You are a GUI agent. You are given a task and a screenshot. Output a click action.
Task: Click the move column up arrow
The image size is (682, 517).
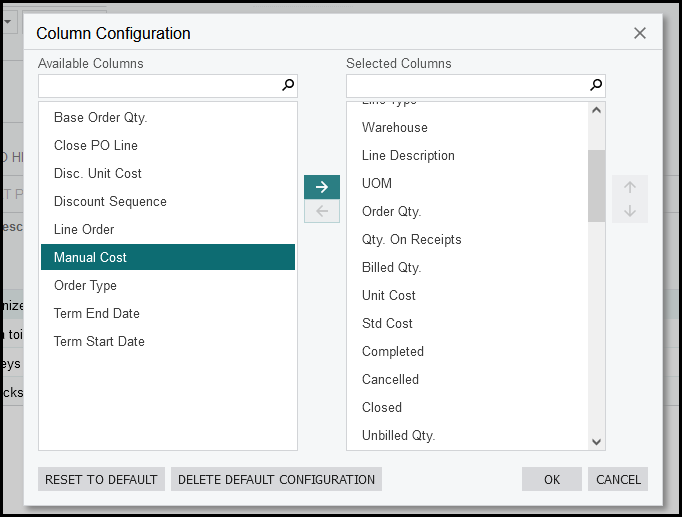tap(630, 187)
